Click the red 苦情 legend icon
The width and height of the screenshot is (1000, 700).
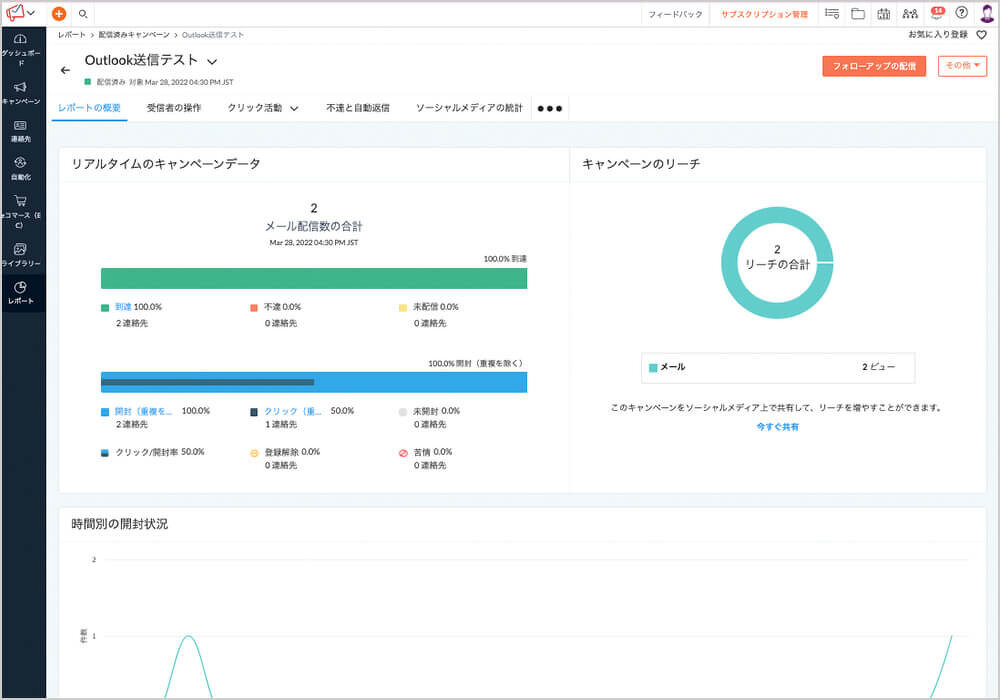point(403,453)
